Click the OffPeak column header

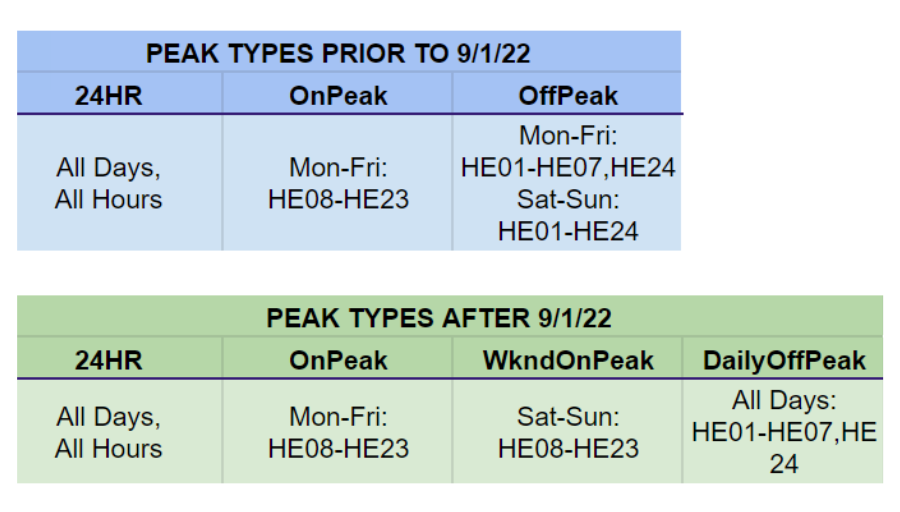pos(568,95)
